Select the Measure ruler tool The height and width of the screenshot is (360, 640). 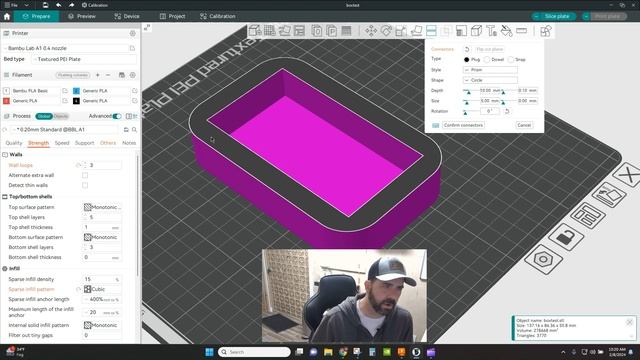[522, 31]
